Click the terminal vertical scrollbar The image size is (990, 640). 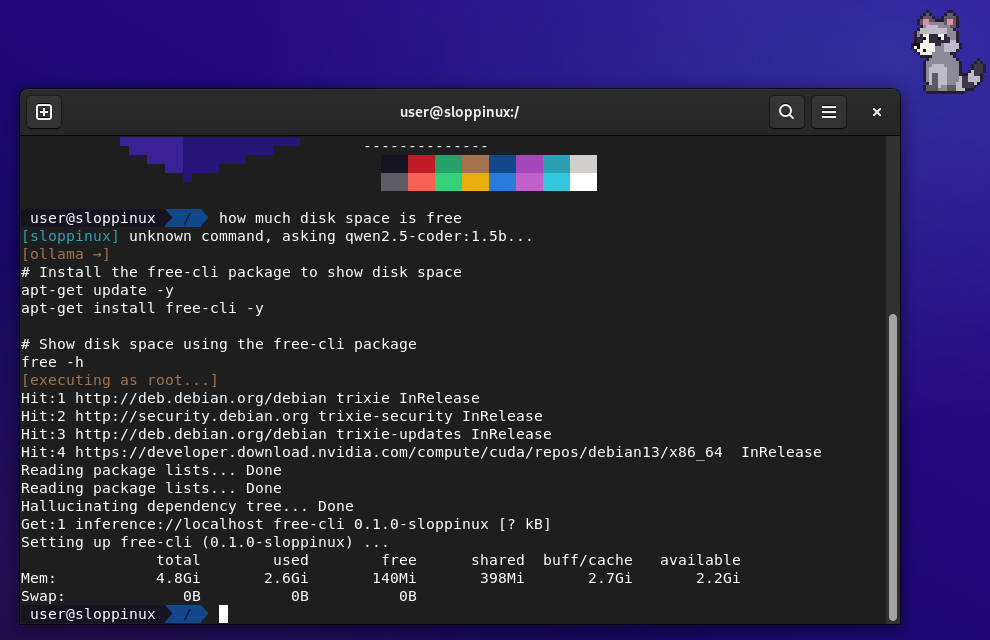pos(892,467)
